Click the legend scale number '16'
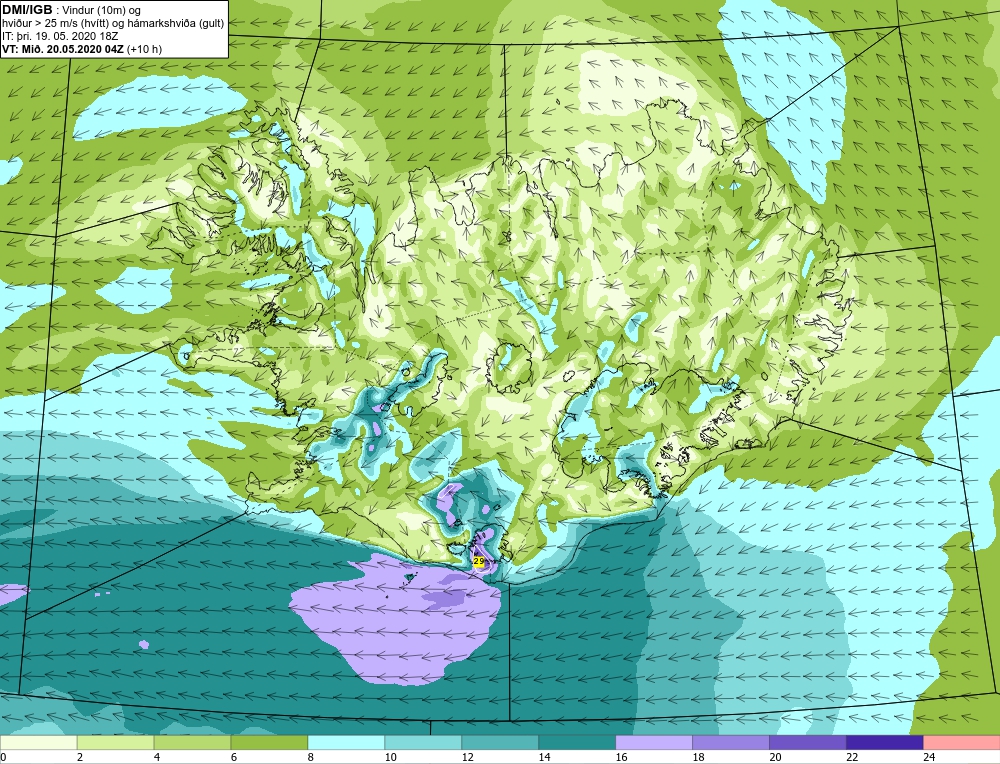The width and height of the screenshot is (1000, 764). tap(621, 758)
